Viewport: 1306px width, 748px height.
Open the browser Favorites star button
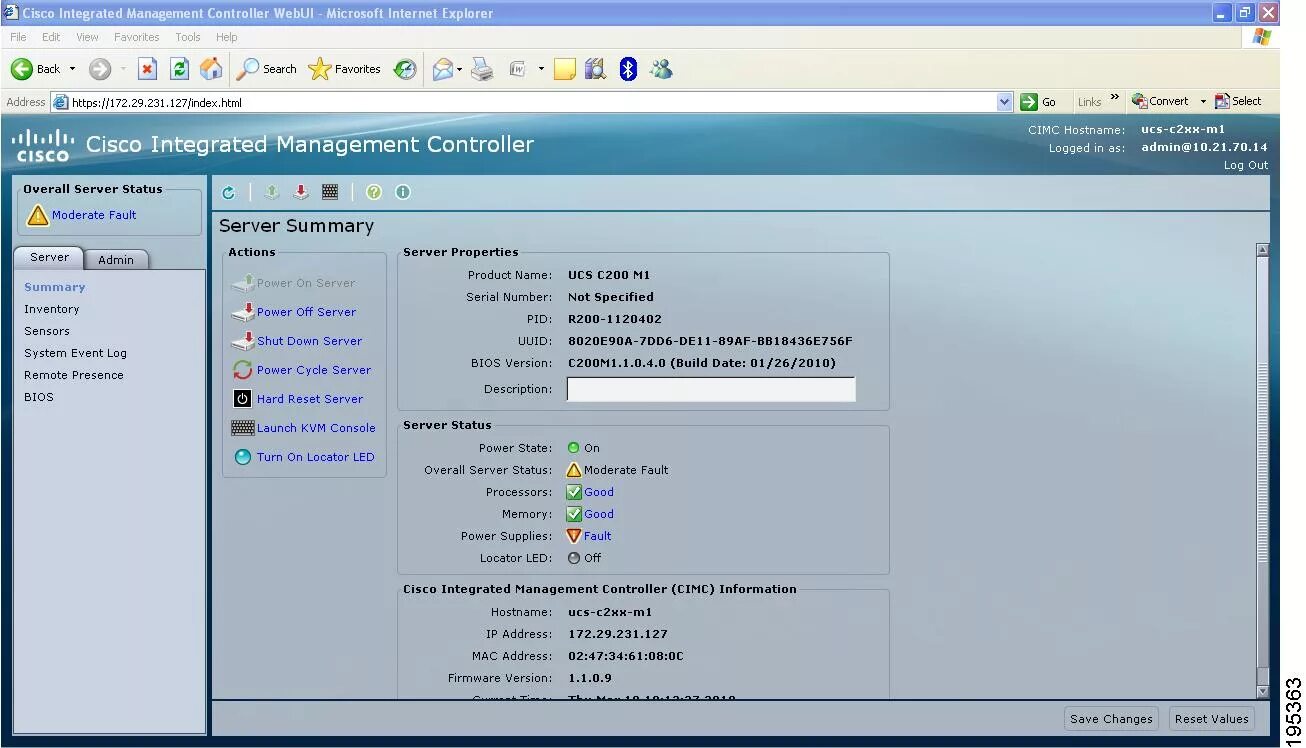tap(345, 69)
